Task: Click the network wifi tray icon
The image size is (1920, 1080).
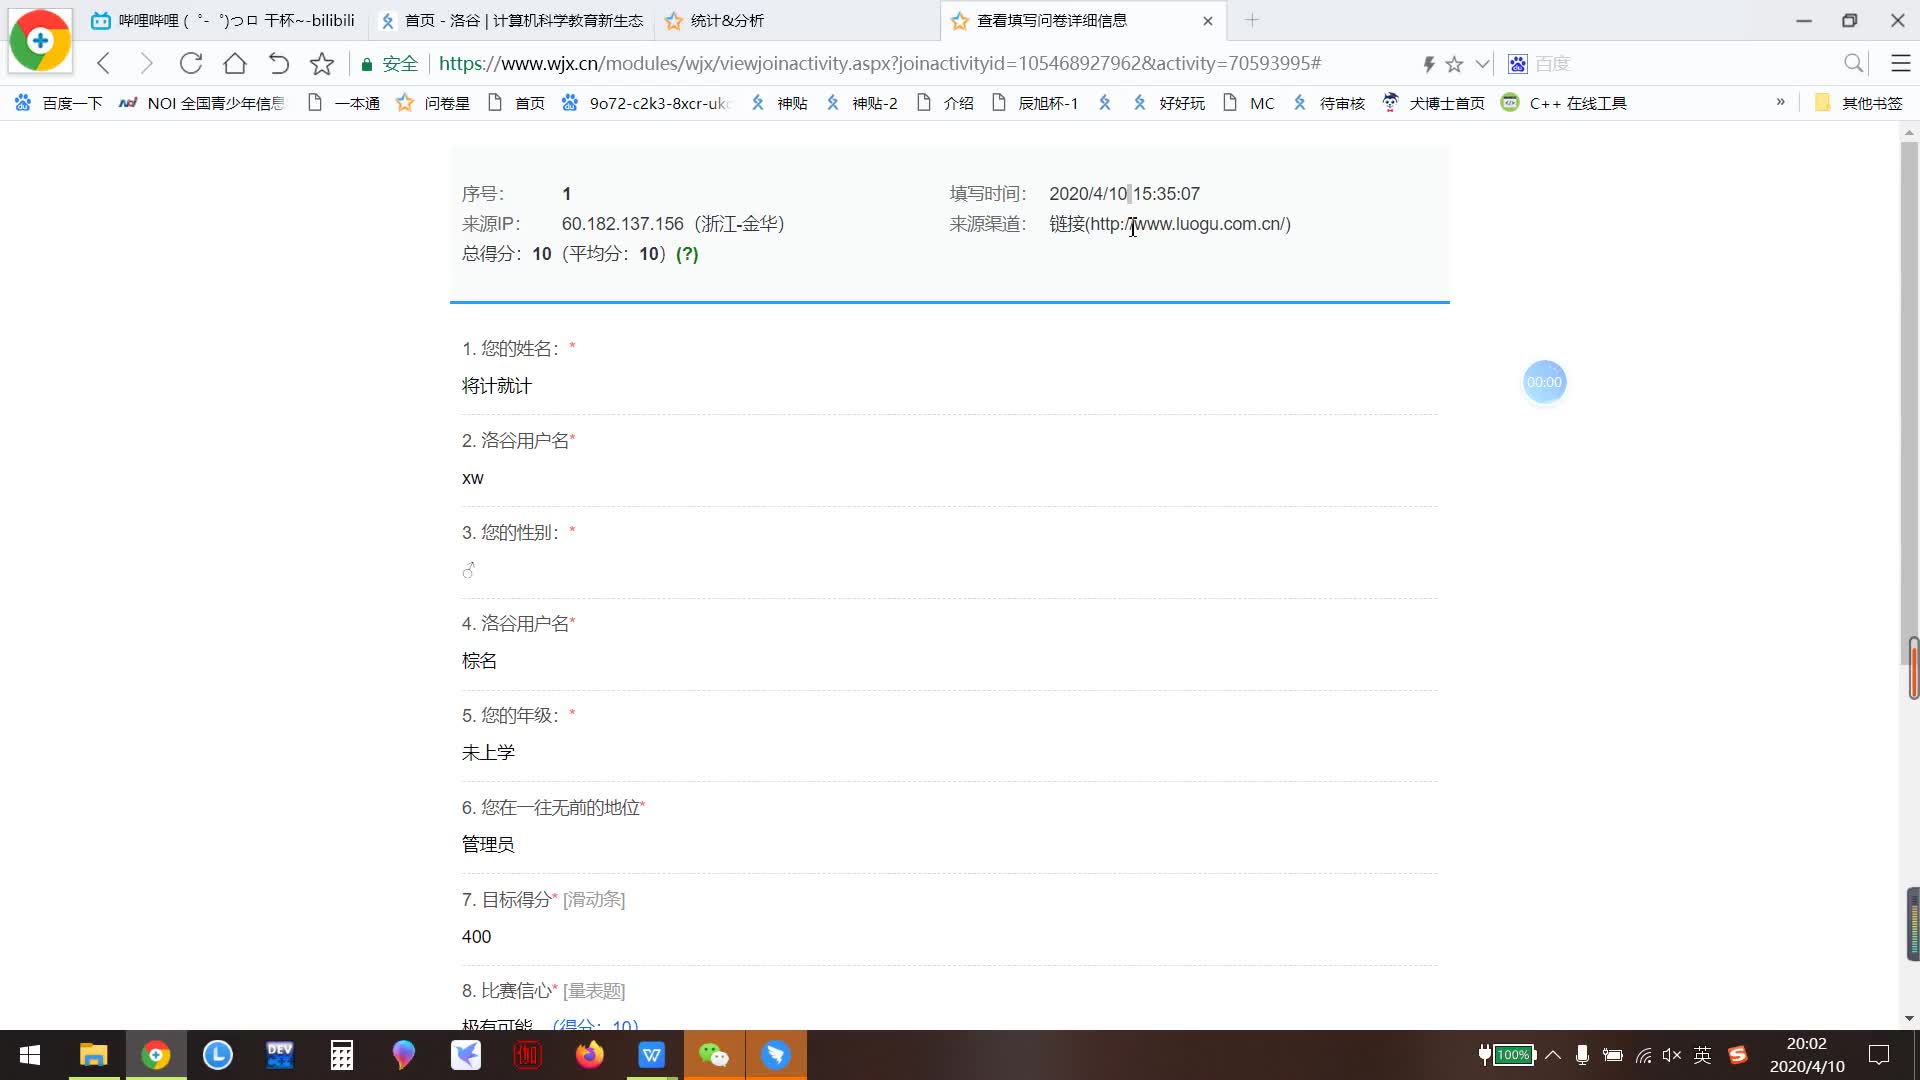Action: (1643, 1055)
